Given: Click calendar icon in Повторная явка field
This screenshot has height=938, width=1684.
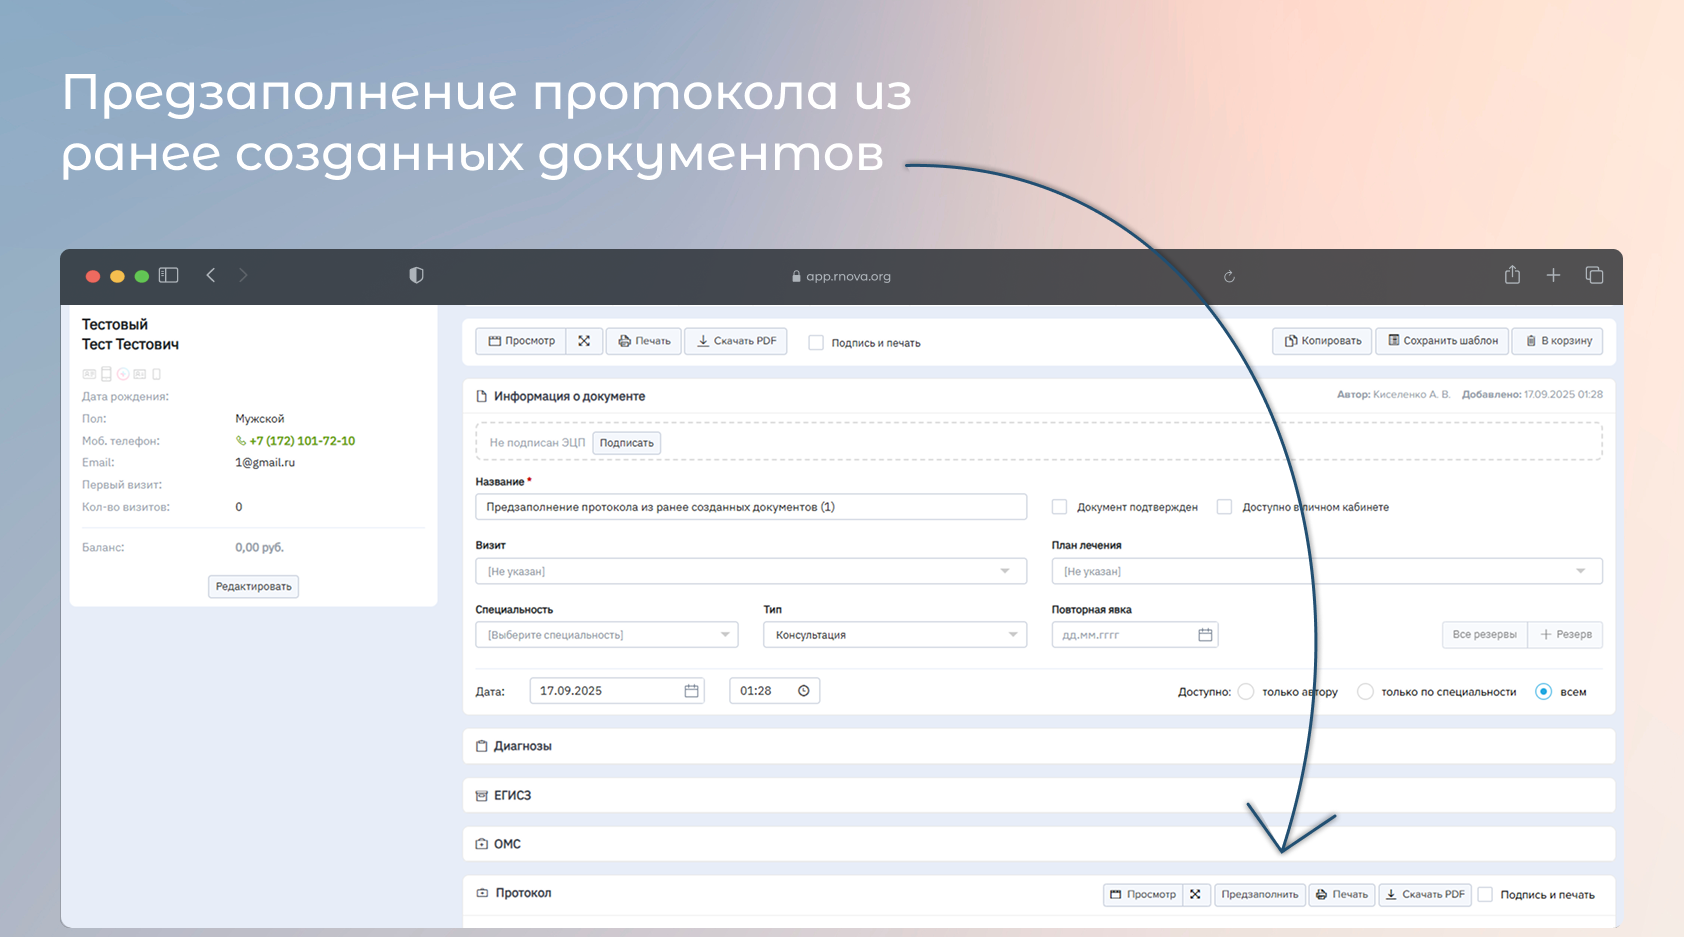Looking at the screenshot, I should (1205, 635).
